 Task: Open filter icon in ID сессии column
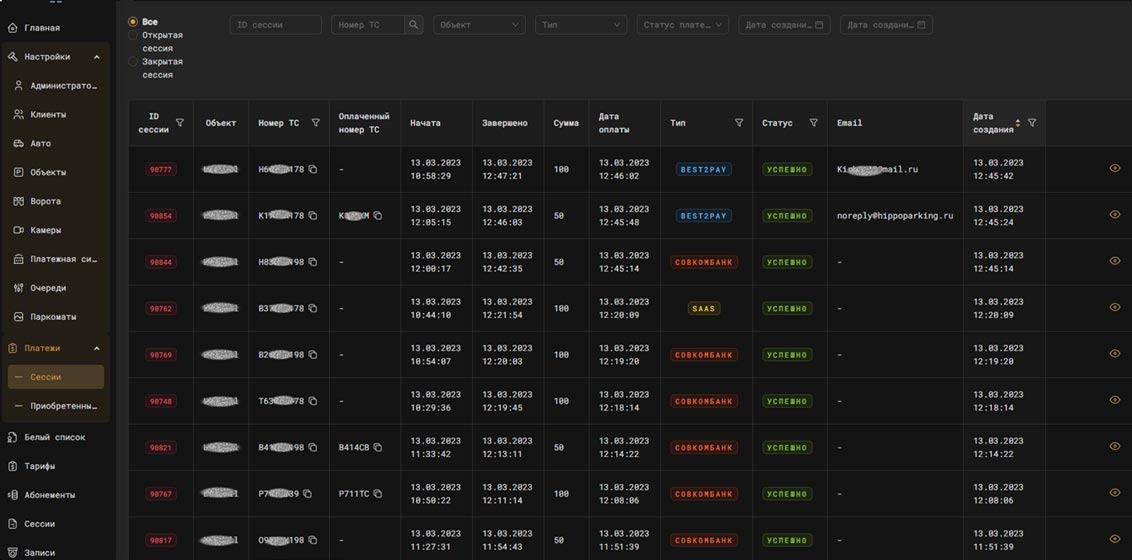pos(180,123)
